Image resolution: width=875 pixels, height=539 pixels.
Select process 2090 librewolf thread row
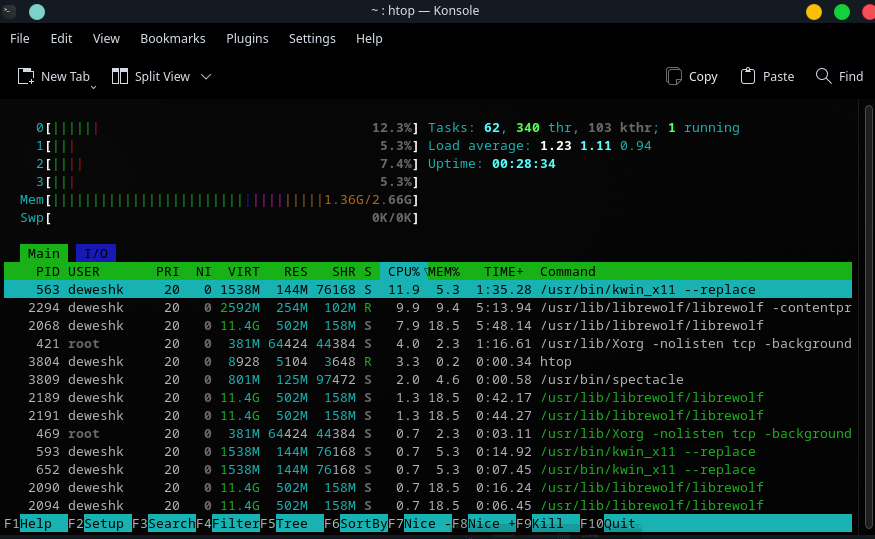[x=428, y=488]
